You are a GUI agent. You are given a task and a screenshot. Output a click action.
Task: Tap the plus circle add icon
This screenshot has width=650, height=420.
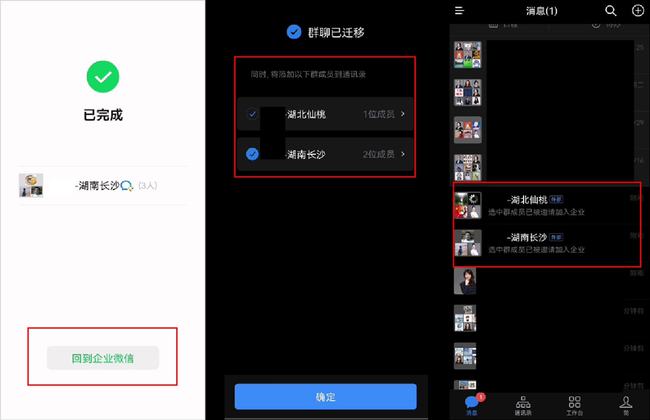(x=638, y=10)
